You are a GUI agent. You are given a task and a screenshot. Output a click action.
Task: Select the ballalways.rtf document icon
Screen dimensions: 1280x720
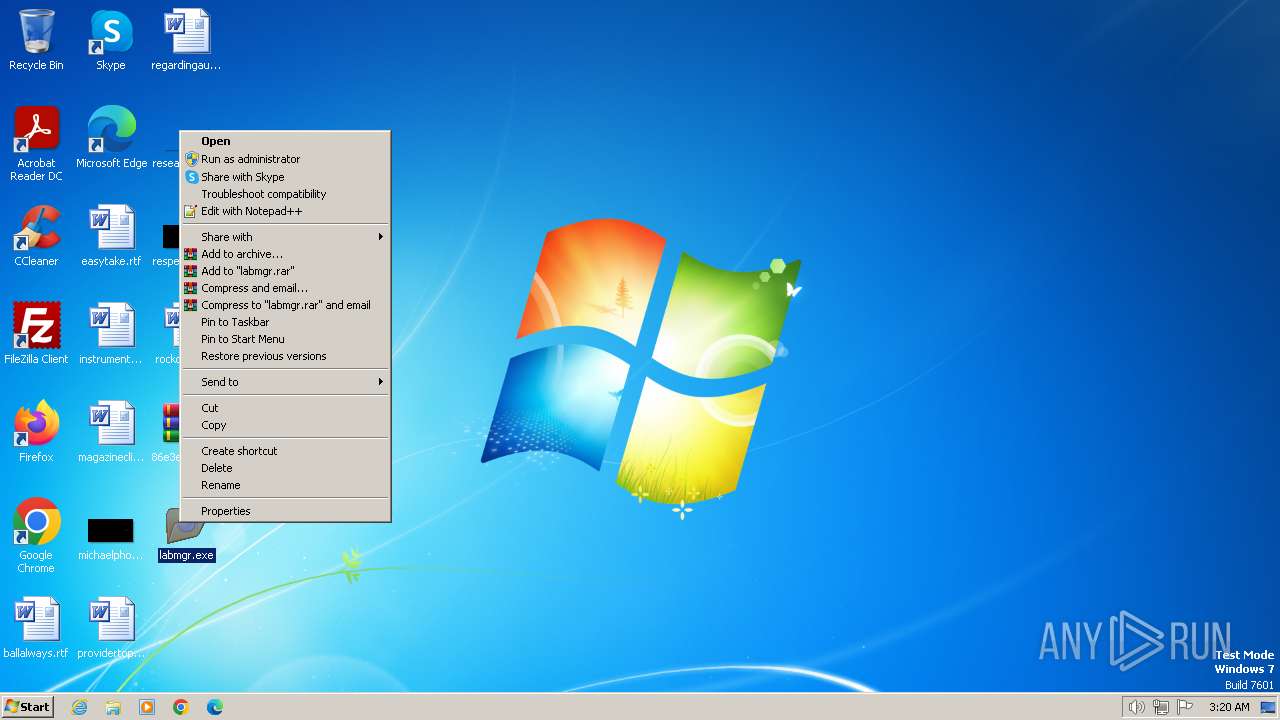pos(36,628)
